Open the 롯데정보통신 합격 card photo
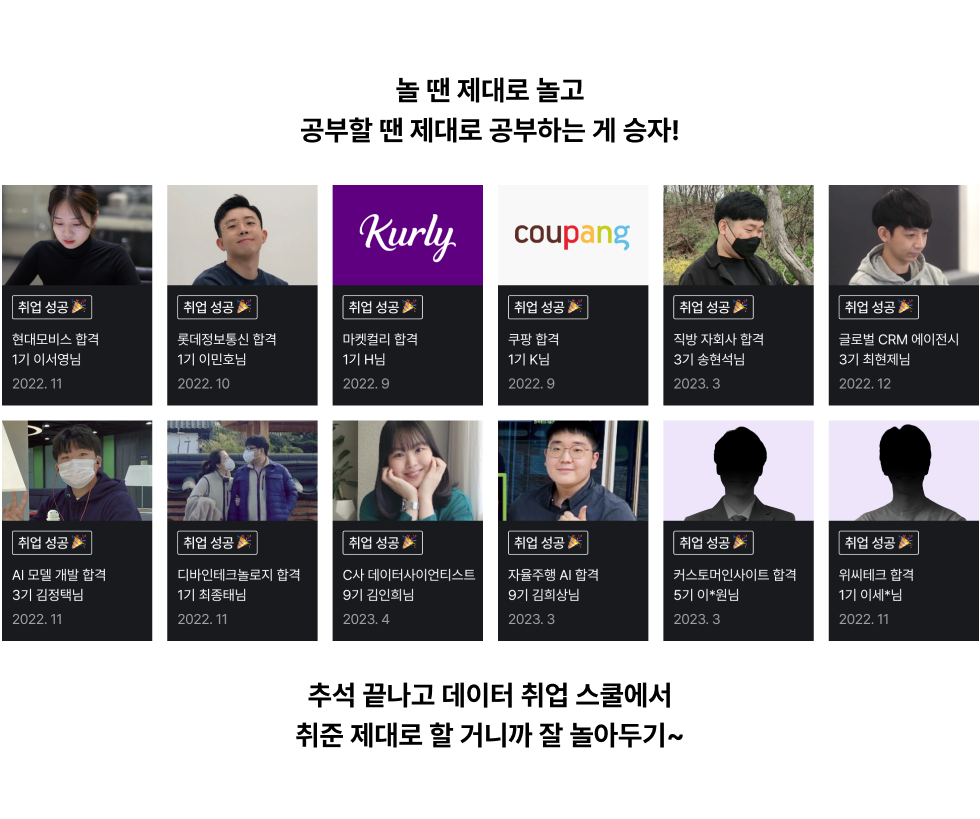 tap(242, 235)
